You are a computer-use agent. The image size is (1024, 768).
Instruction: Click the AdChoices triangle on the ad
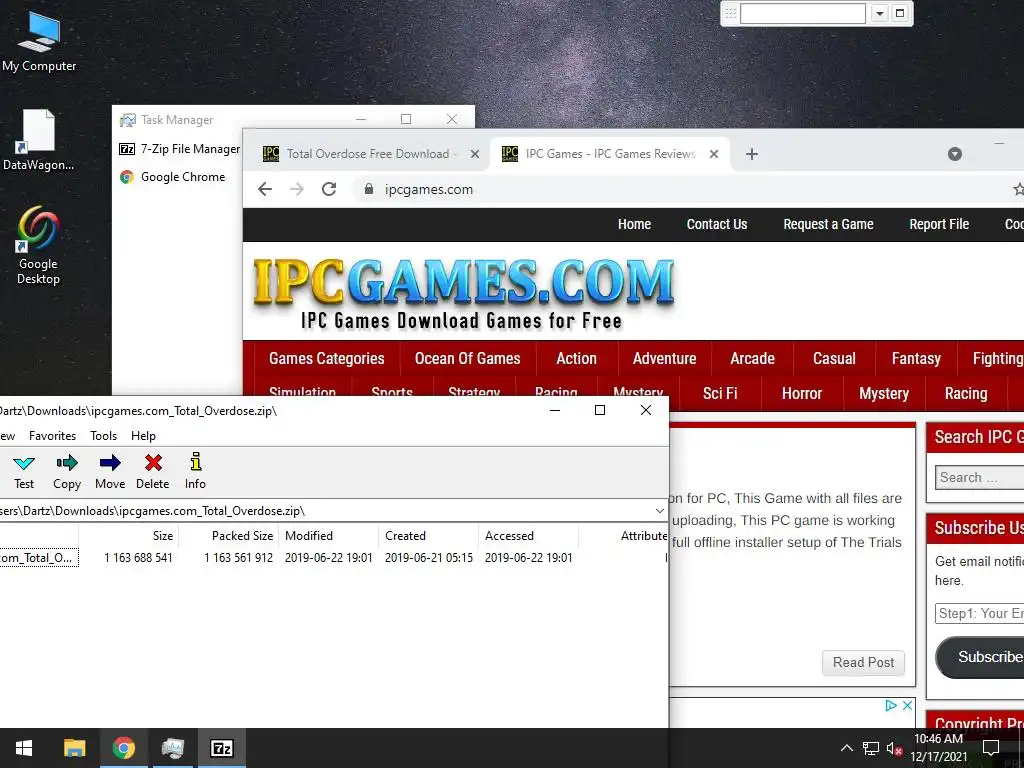891,705
